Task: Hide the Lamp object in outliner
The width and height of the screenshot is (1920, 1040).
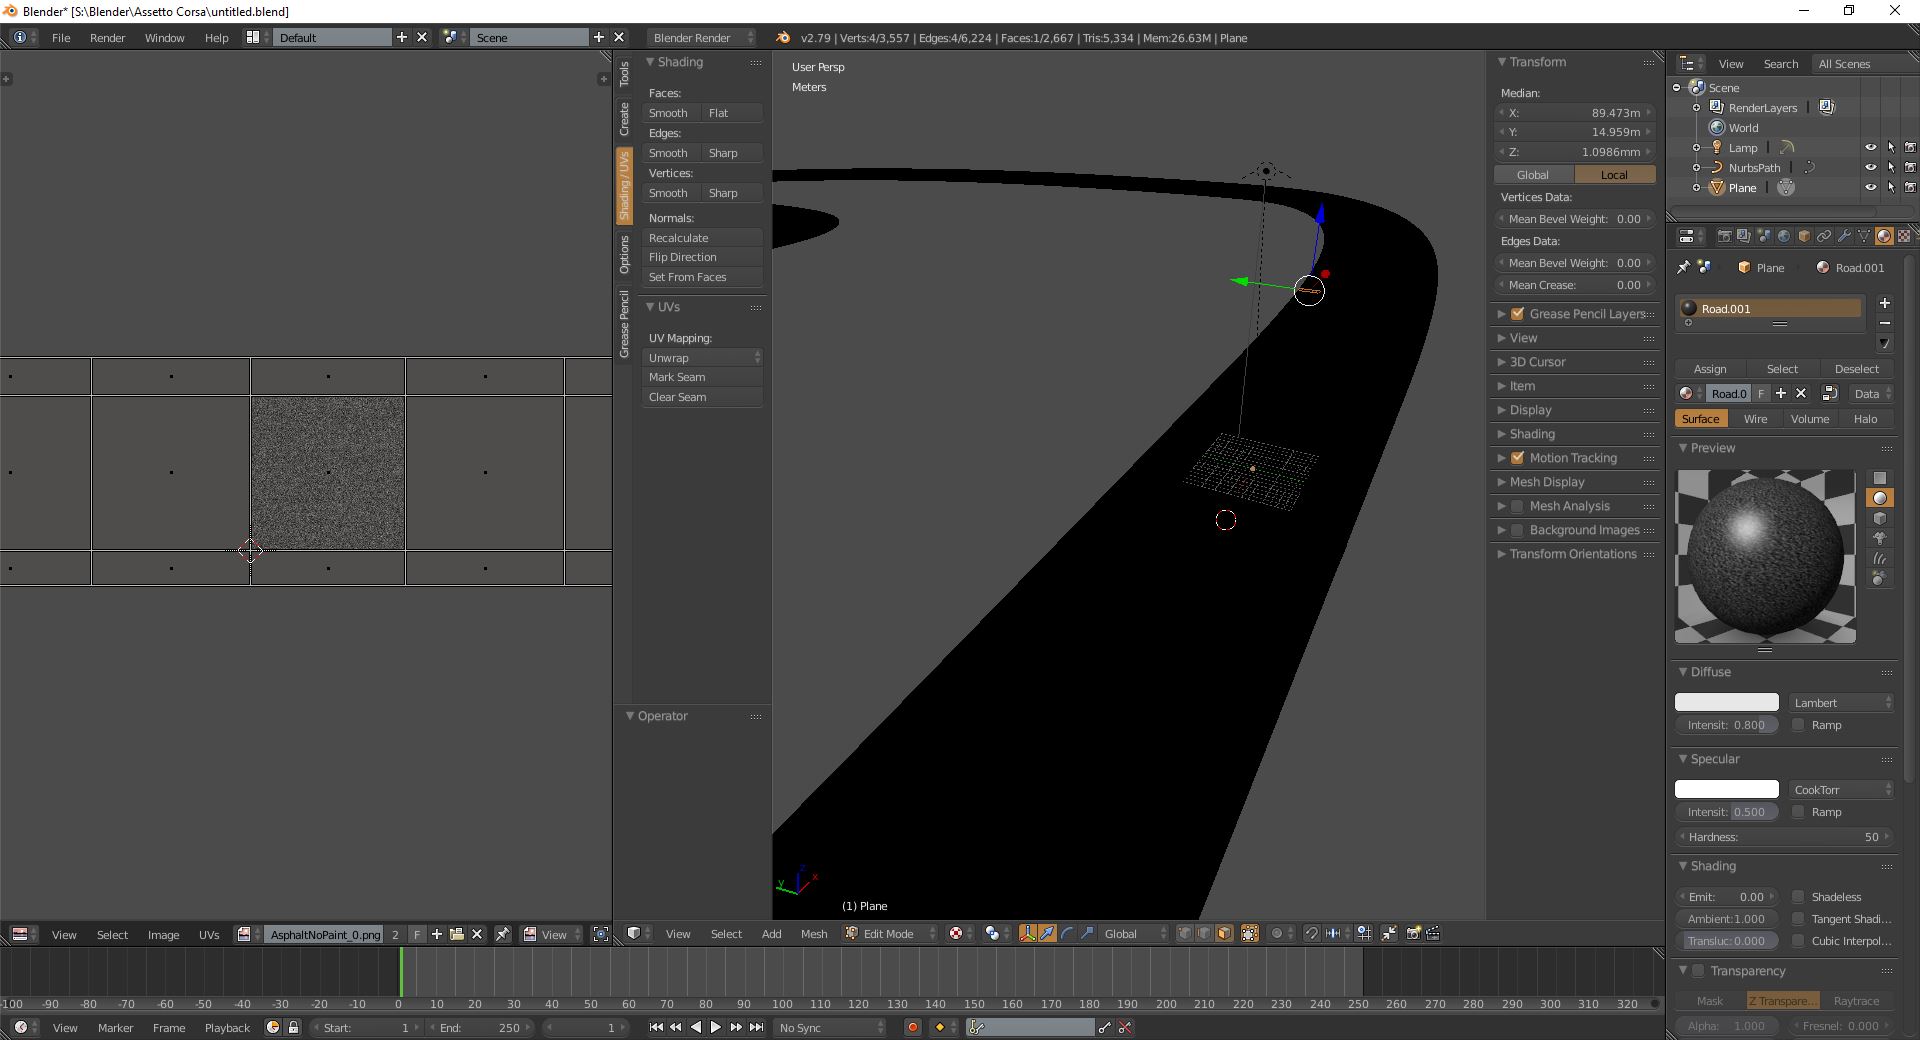Action: coord(1870,147)
